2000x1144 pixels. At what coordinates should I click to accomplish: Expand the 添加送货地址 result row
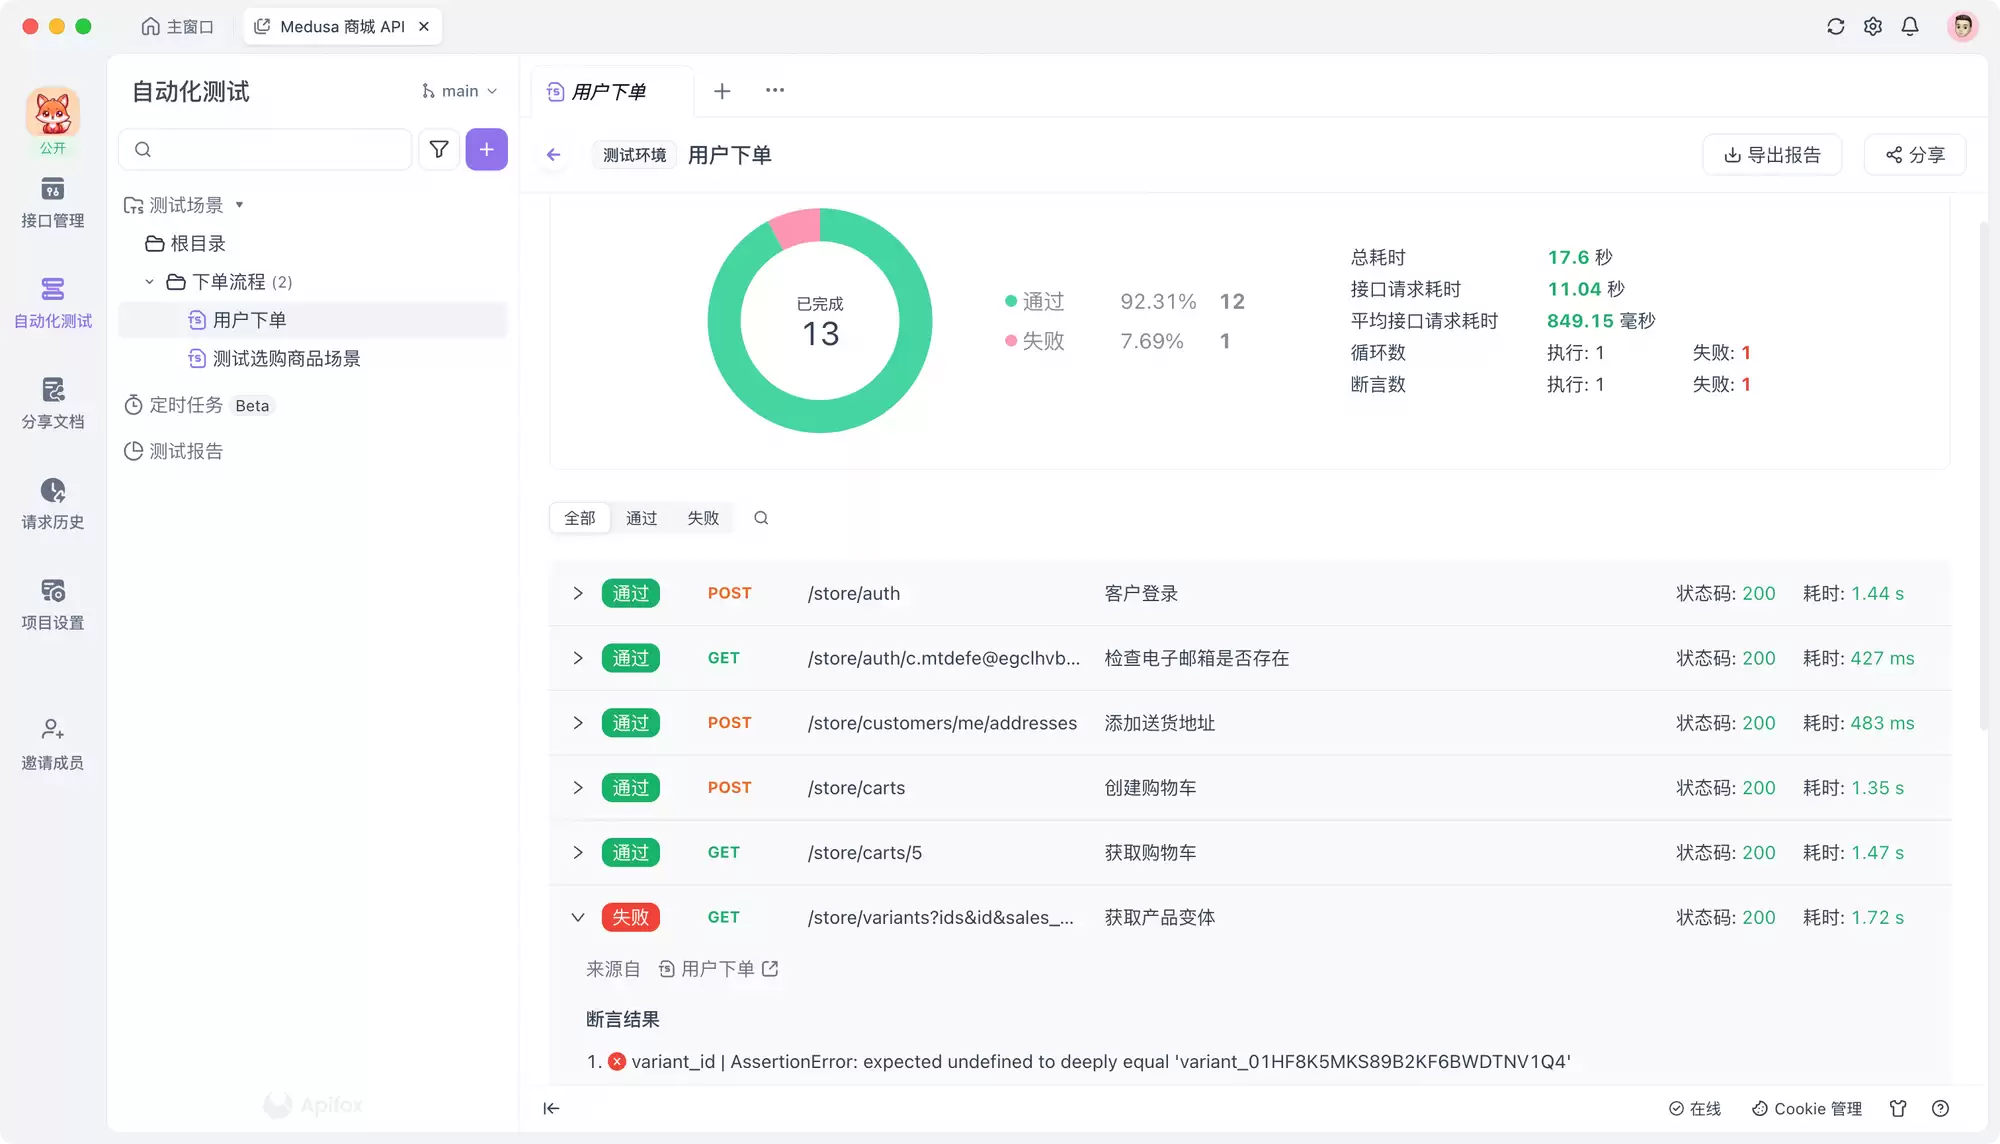(x=577, y=723)
